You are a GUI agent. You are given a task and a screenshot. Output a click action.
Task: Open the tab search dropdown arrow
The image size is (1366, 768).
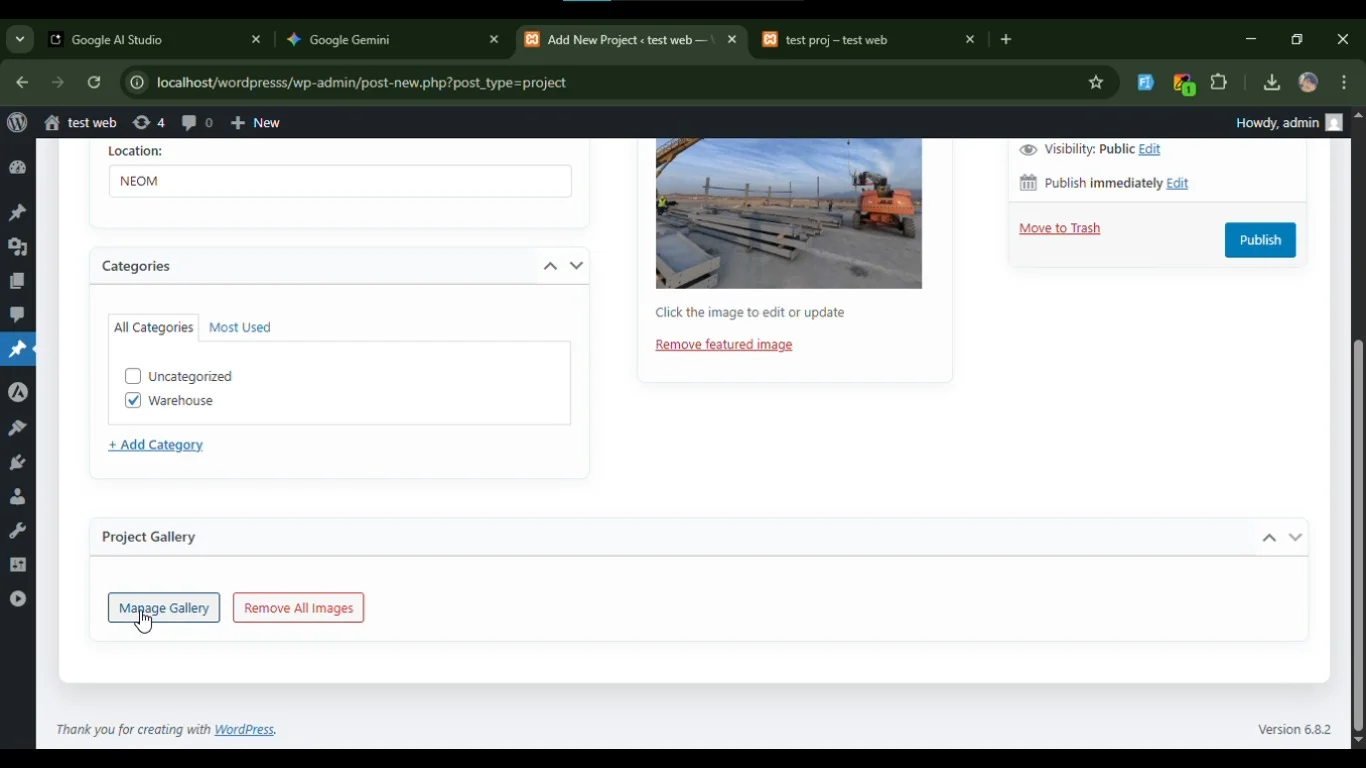(x=20, y=40)
